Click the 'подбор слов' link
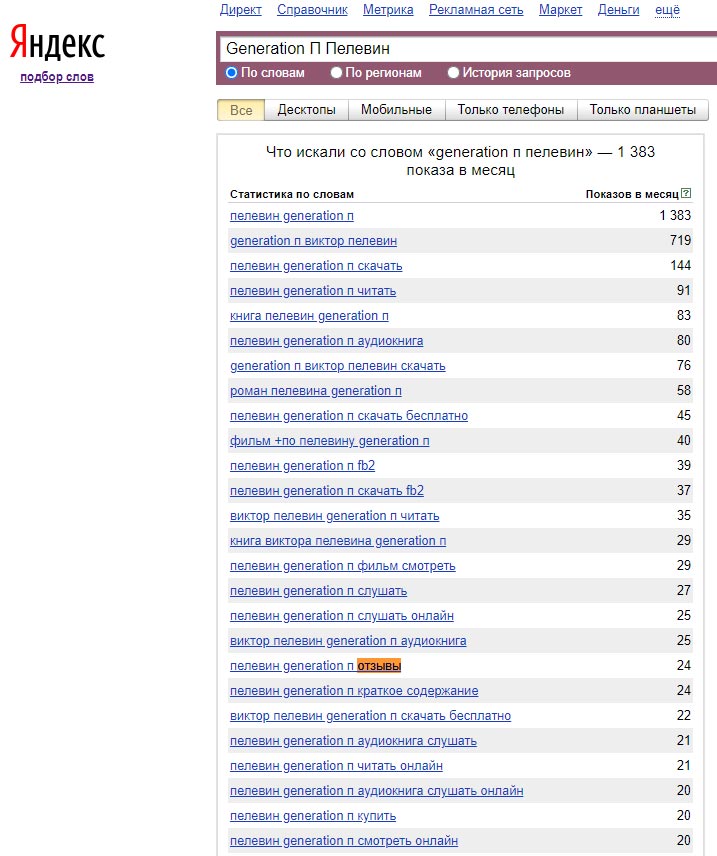Viewport: 717px width, 856px height. pos(57,77)
